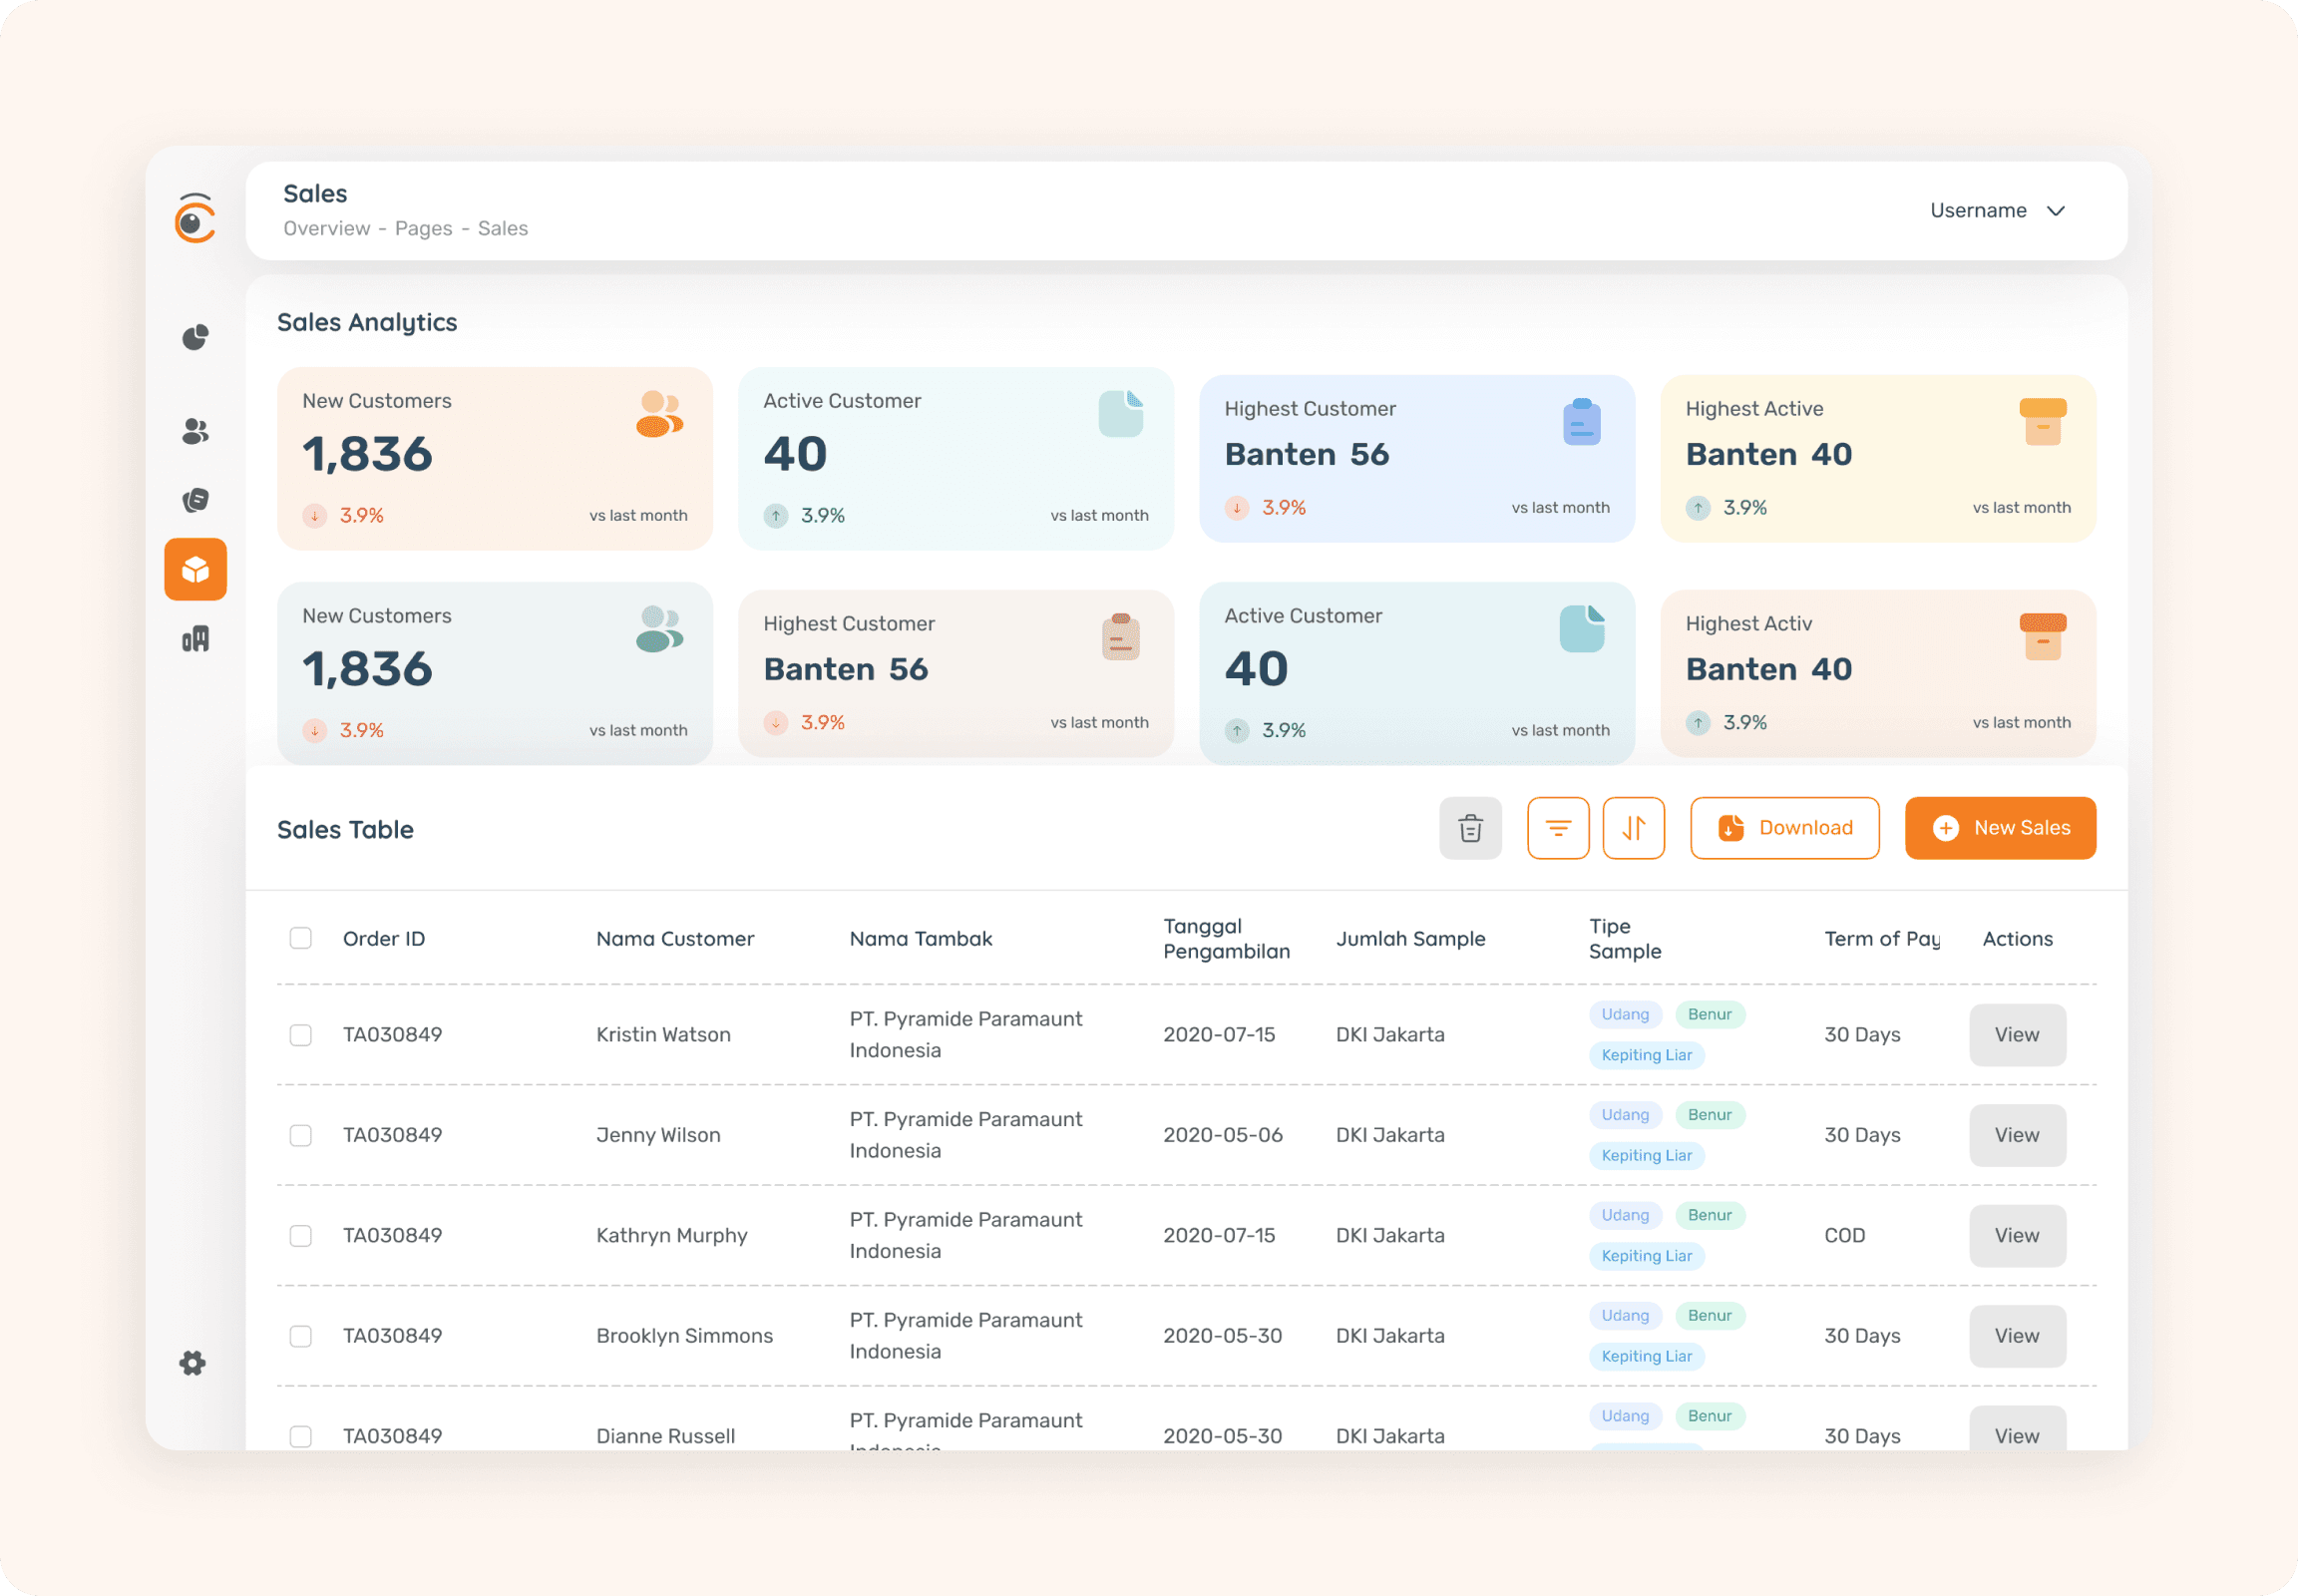Go to the Overview breadcrumb

[x=326, y=229]
